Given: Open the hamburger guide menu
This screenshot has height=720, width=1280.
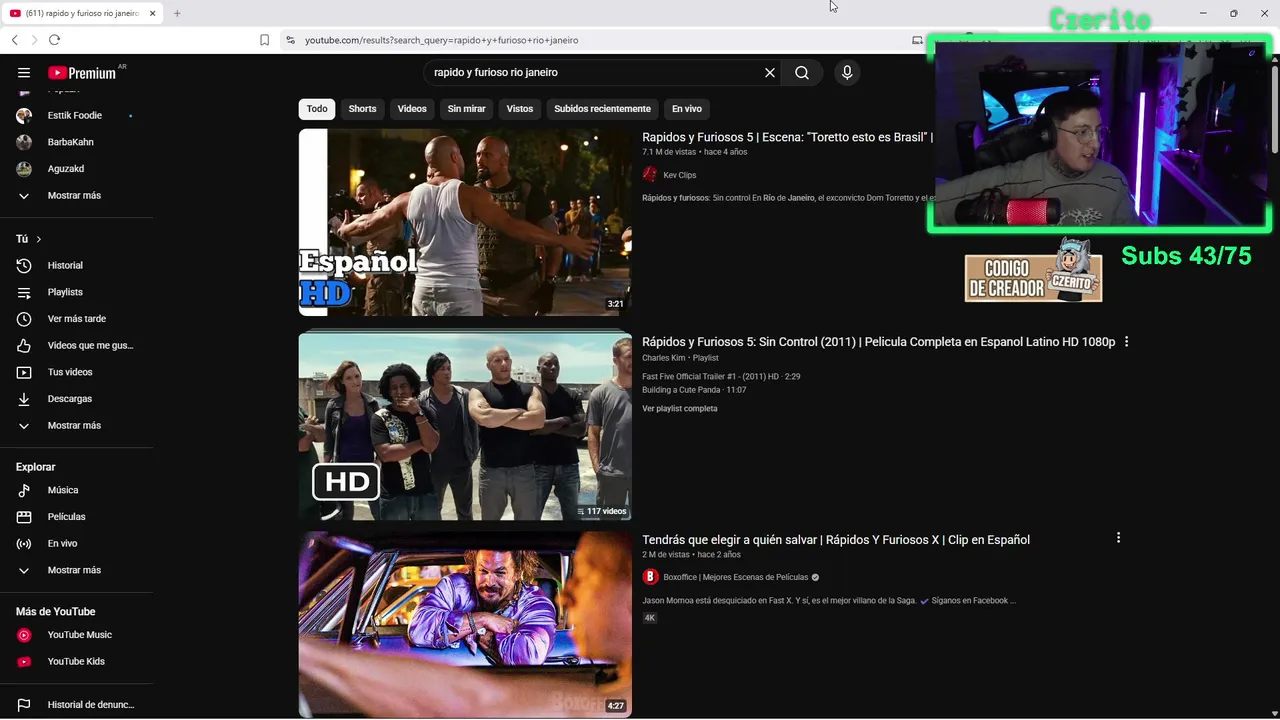Looking at the screenshot, I should coord(24,73).
